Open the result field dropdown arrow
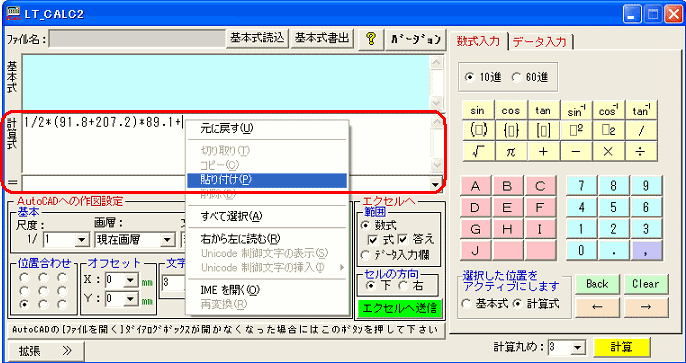 (435, 185)
